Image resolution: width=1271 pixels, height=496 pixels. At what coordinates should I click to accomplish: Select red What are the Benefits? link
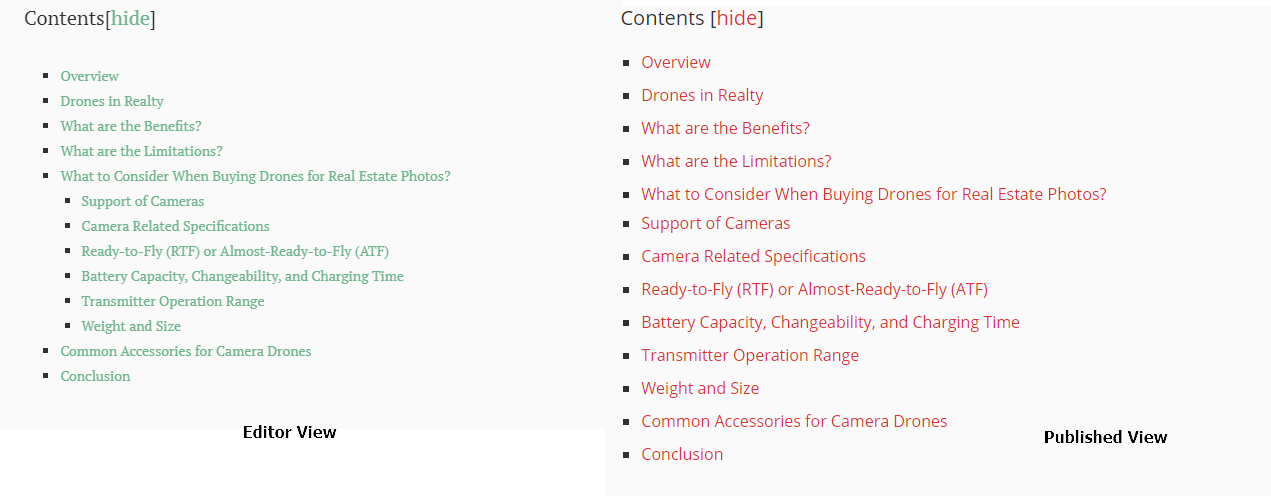pos(725,128)
